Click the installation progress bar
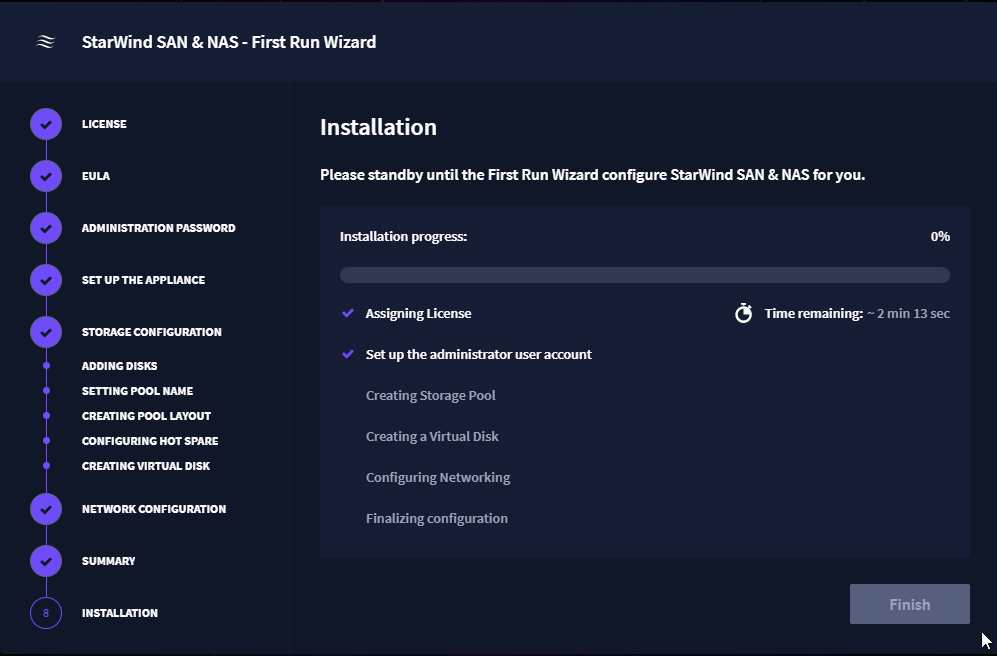This screenshot has width=997, height=656. coord(645,275)
